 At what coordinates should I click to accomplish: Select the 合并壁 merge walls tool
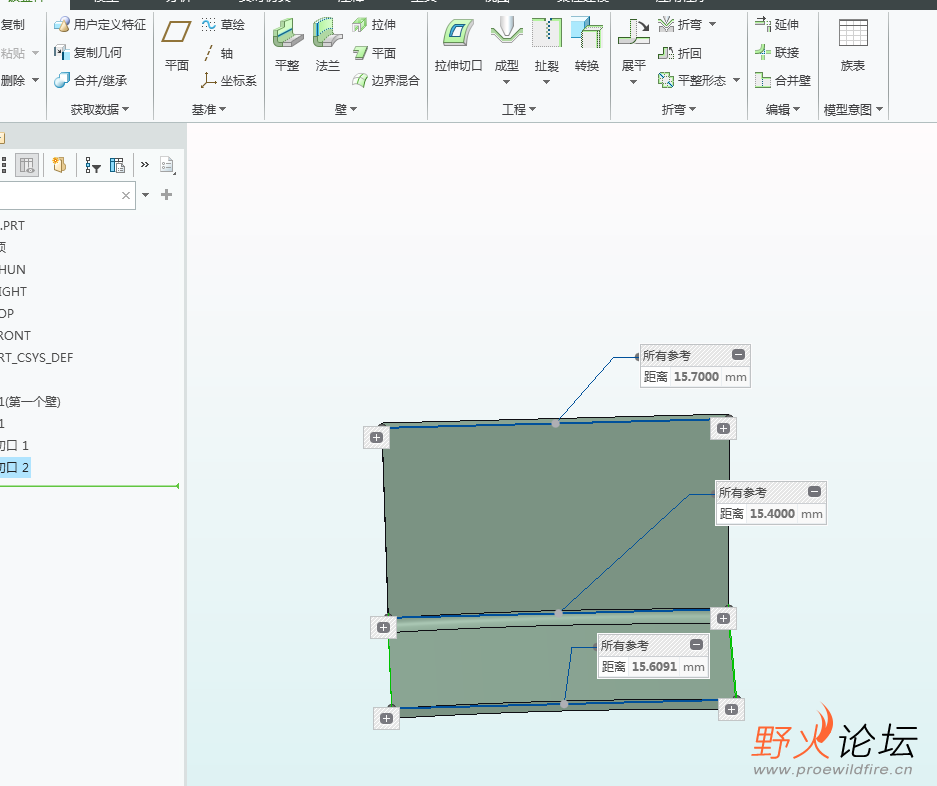(x=783, y=80)
